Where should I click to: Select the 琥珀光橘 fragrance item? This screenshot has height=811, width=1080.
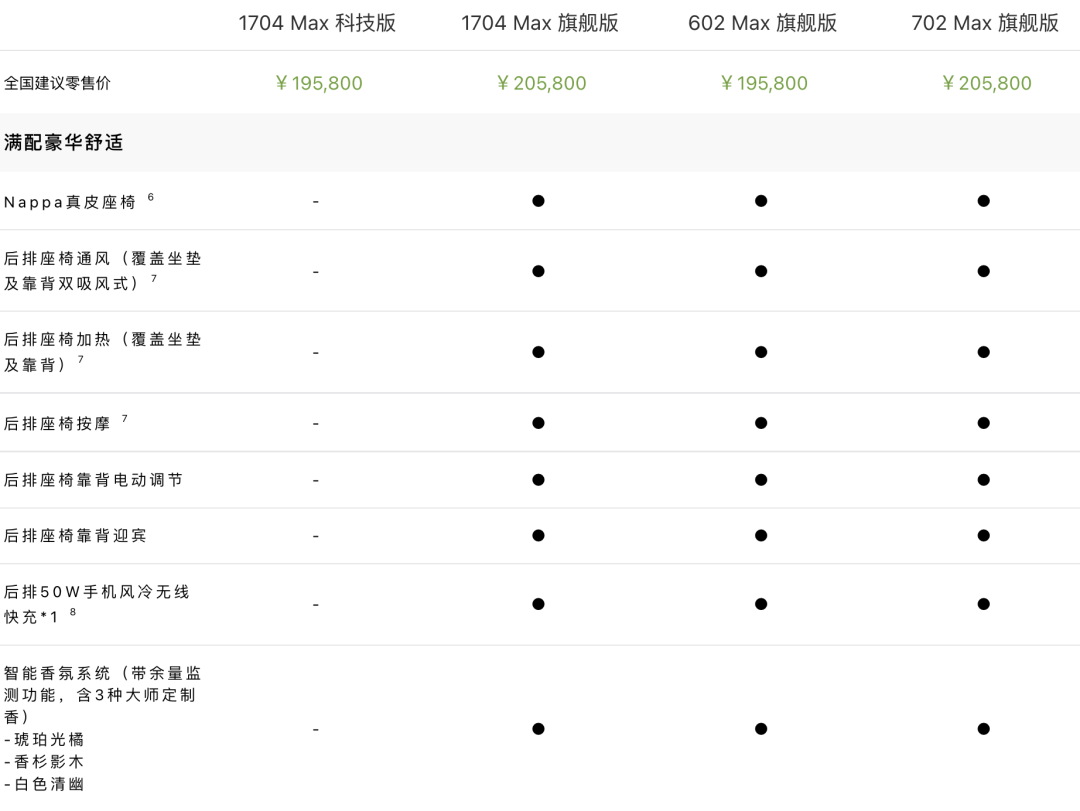click(48, 739)
